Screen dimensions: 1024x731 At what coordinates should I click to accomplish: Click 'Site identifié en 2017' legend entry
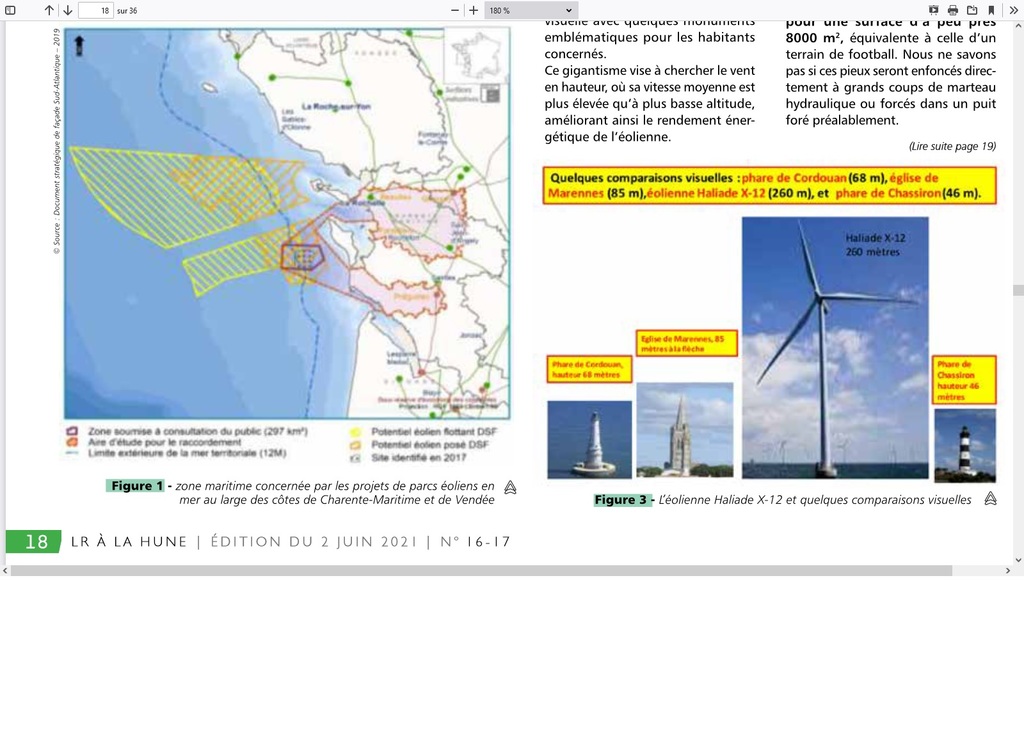(419, 458)
